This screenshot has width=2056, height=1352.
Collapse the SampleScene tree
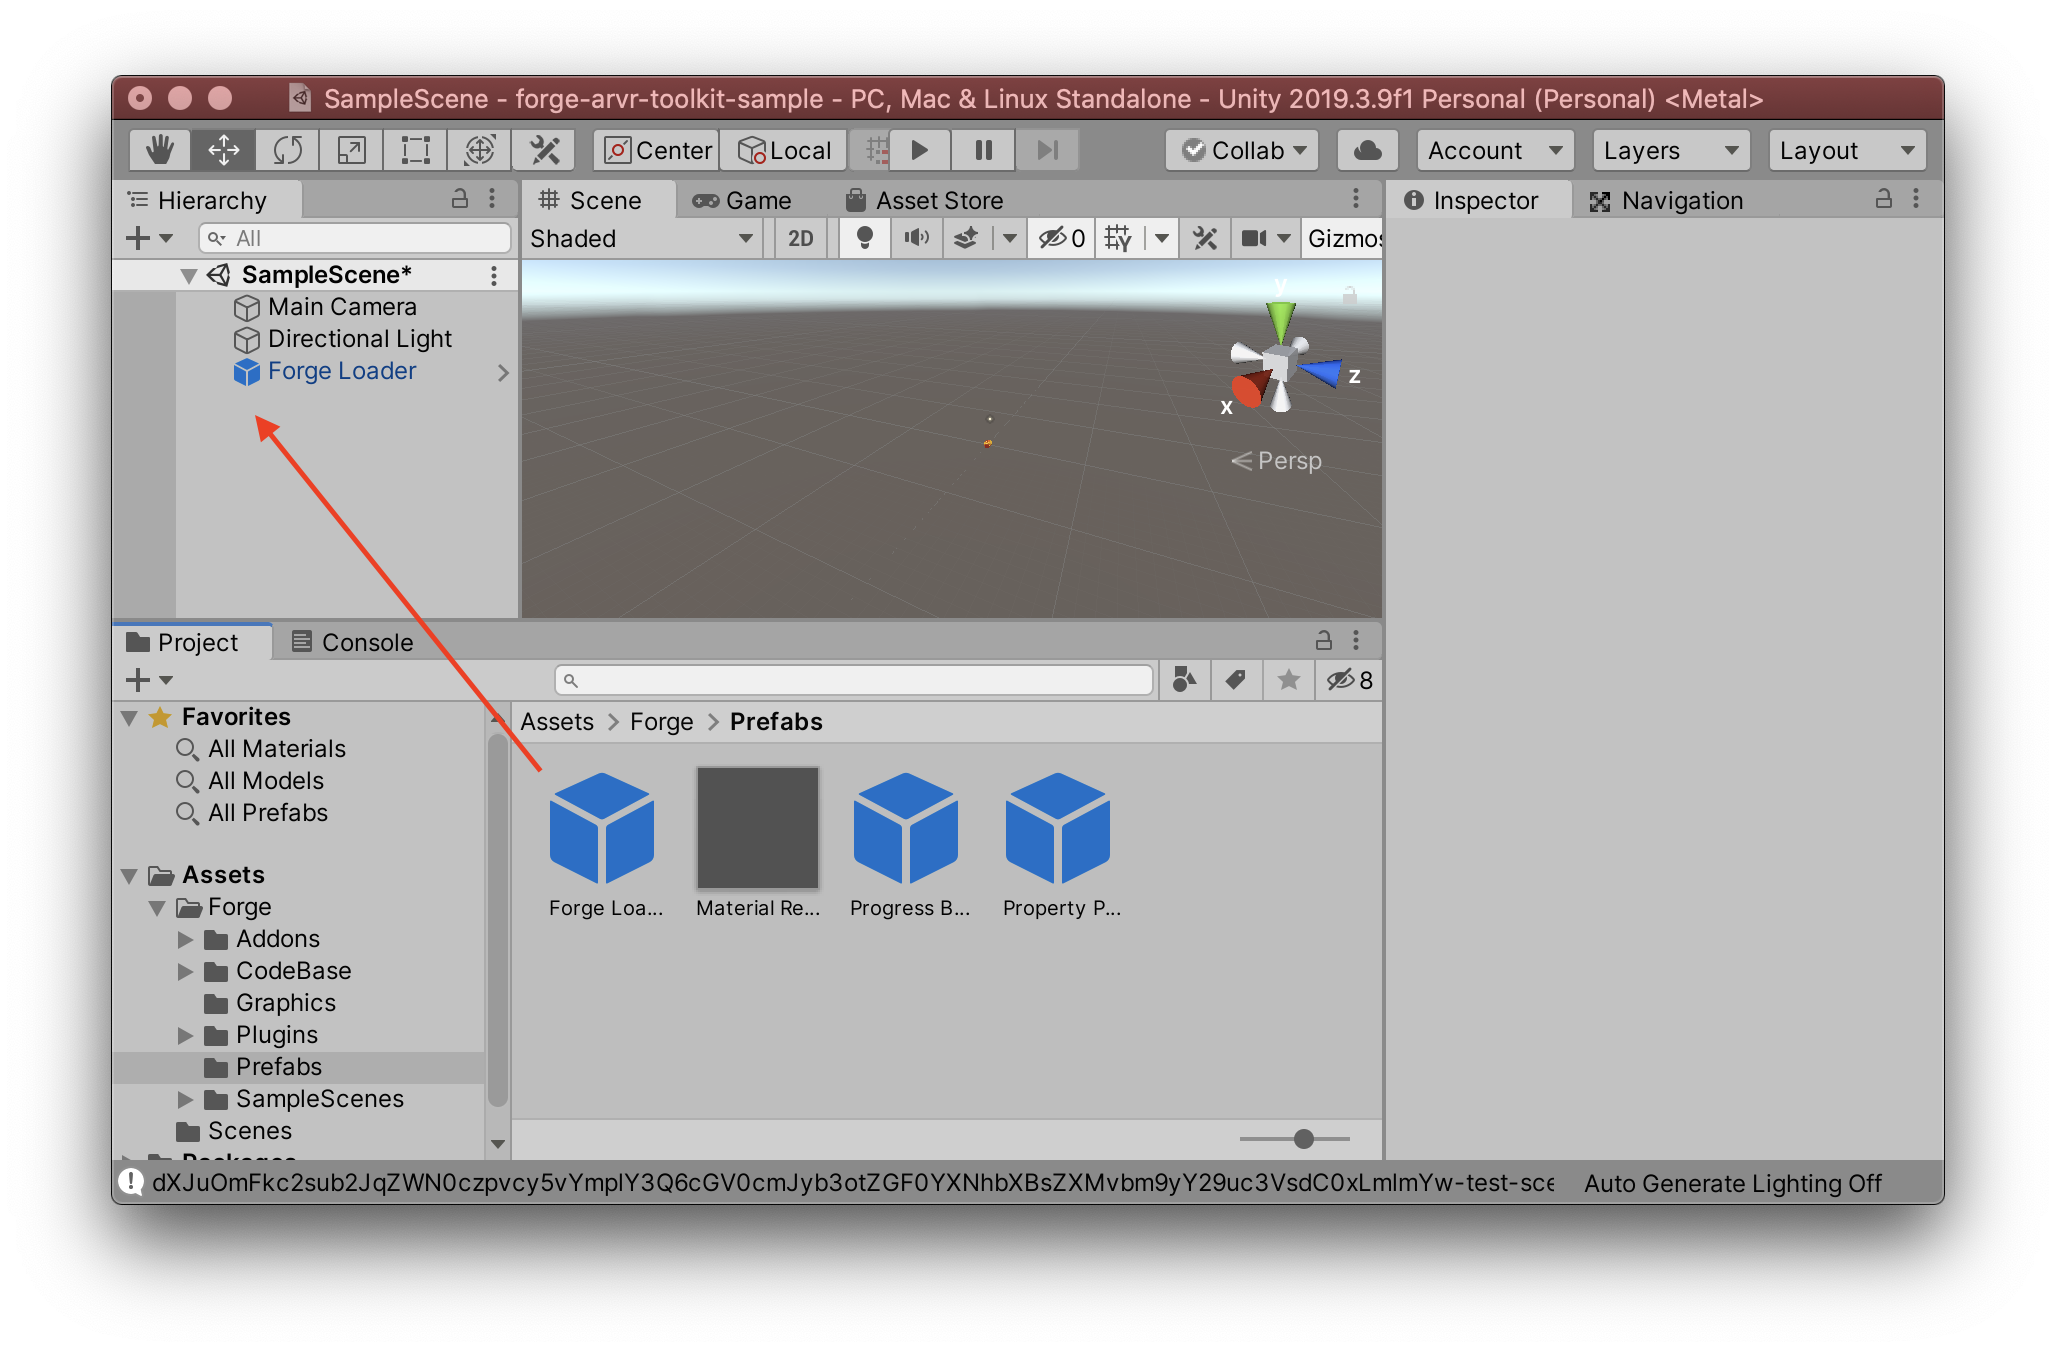[x=188, y=275]
